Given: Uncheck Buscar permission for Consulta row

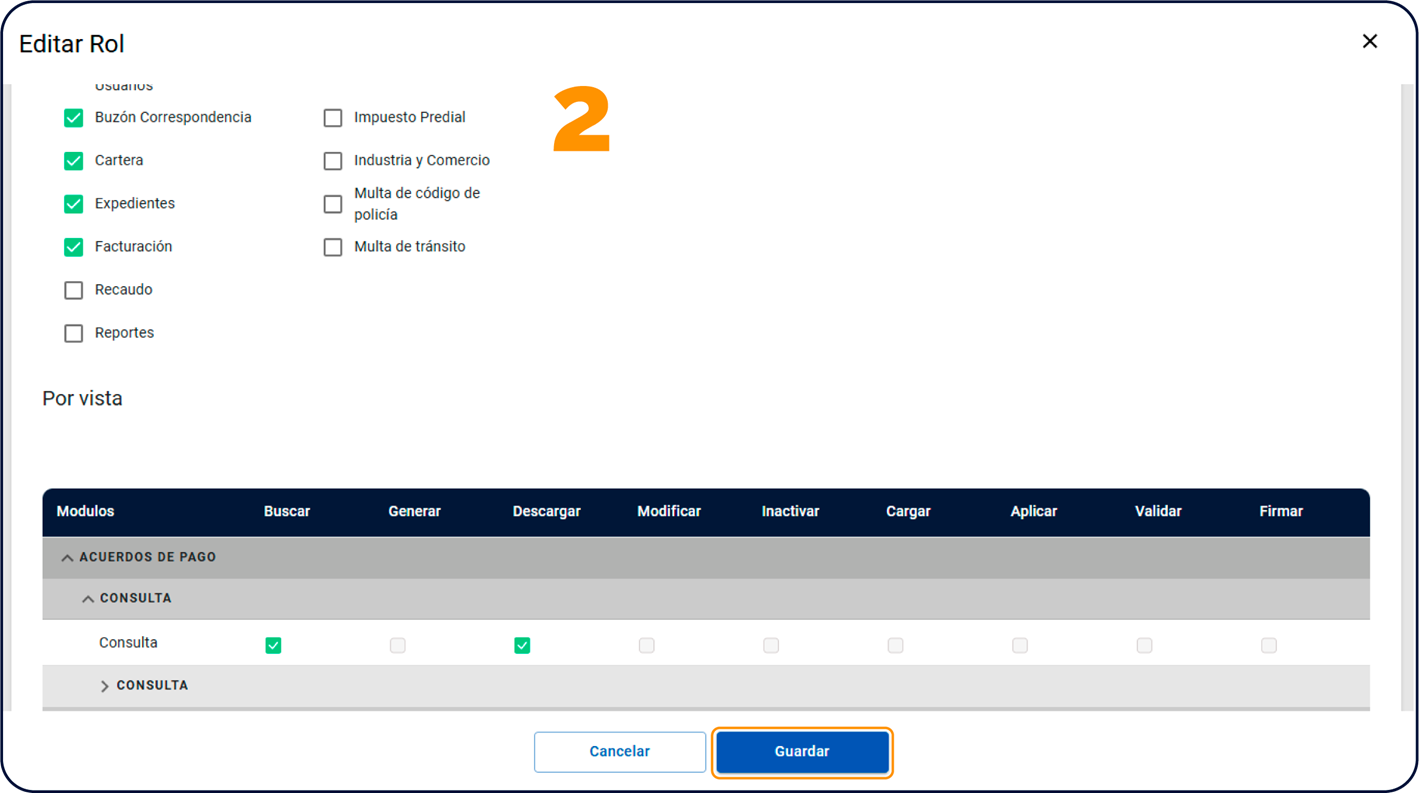Looking at the screenshot, I should (x=273, y=646).
